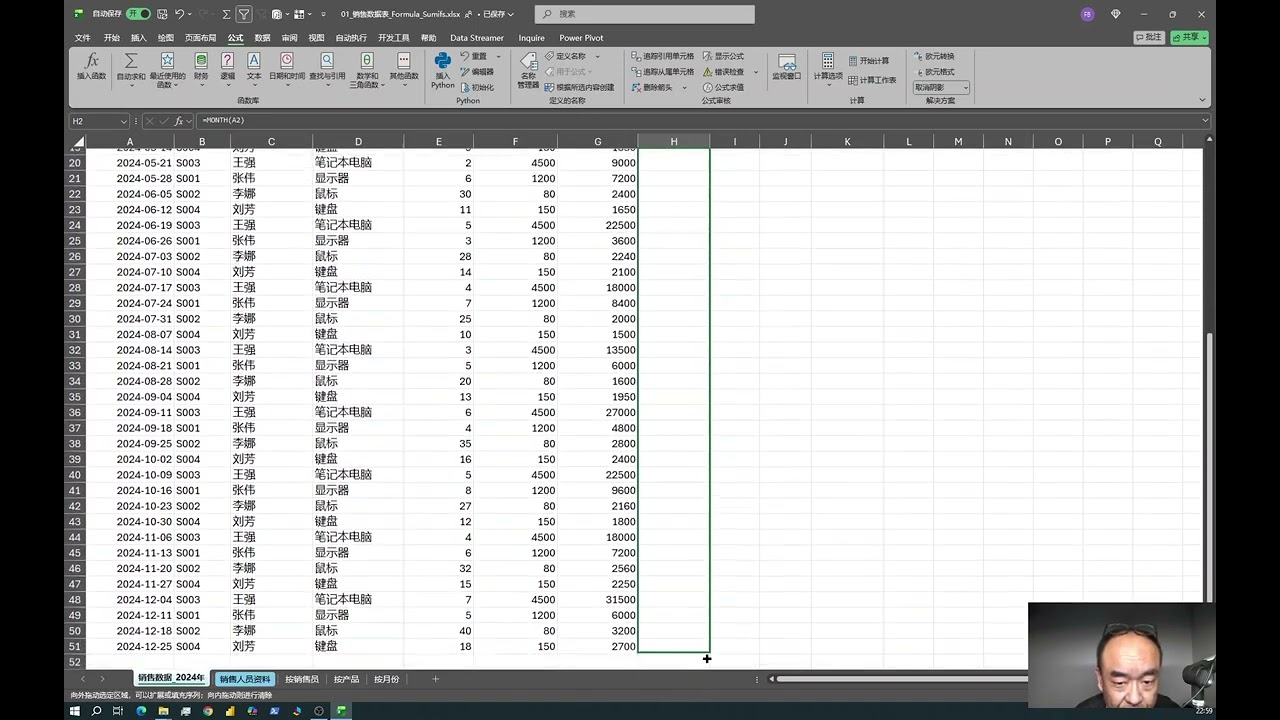Open the 数学和三角函数 icon

[367, 61]
